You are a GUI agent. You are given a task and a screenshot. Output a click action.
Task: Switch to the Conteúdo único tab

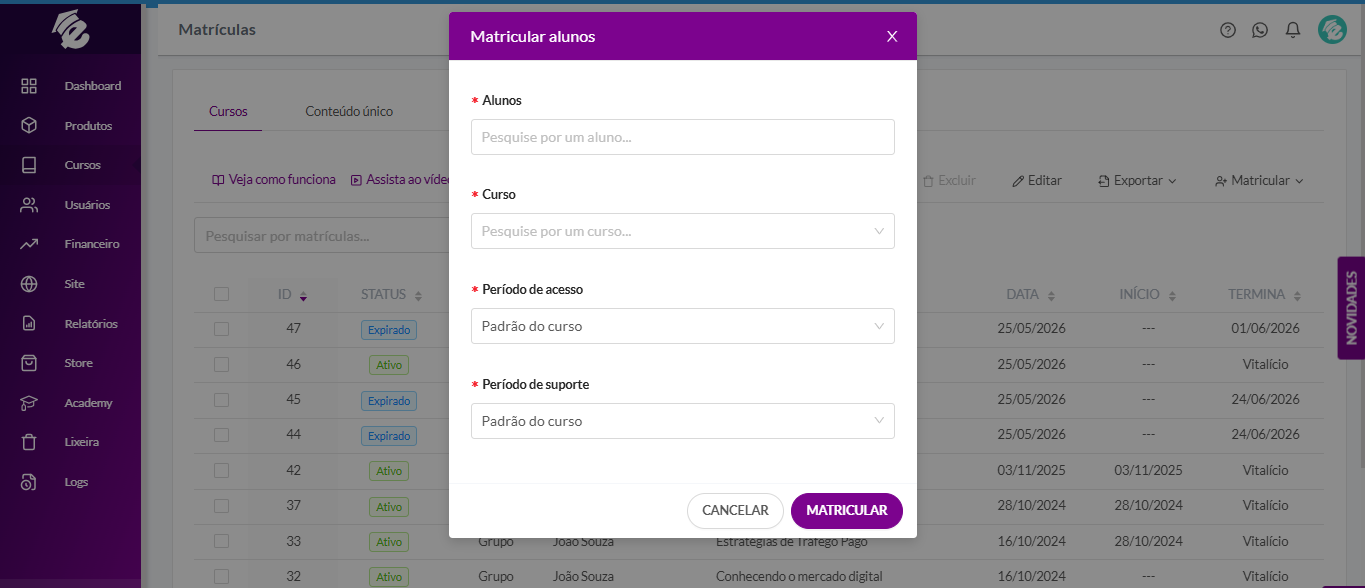pyautogui.click(x=349, y=111)
